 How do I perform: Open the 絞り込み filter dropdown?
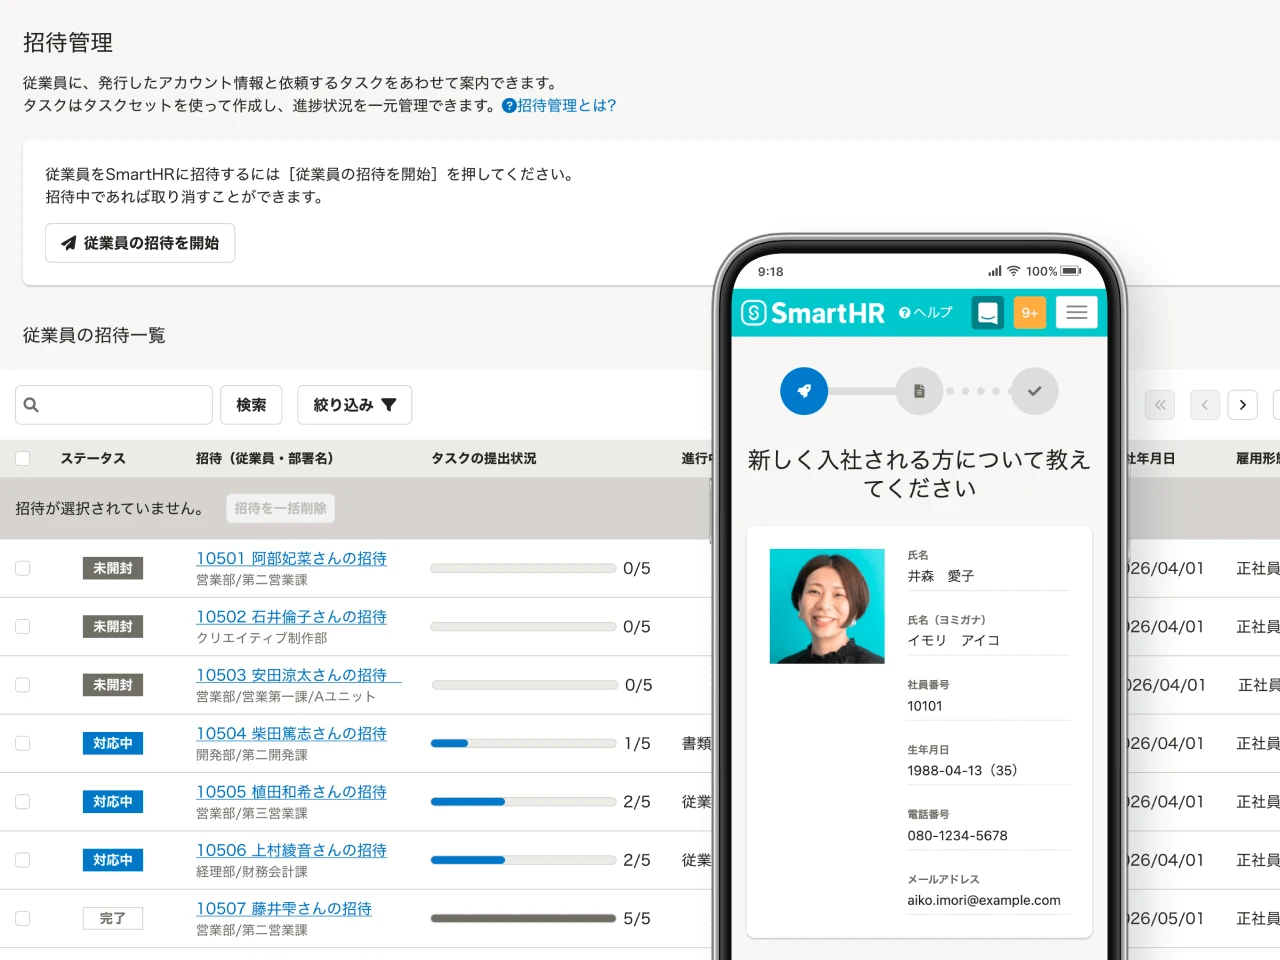354,404
